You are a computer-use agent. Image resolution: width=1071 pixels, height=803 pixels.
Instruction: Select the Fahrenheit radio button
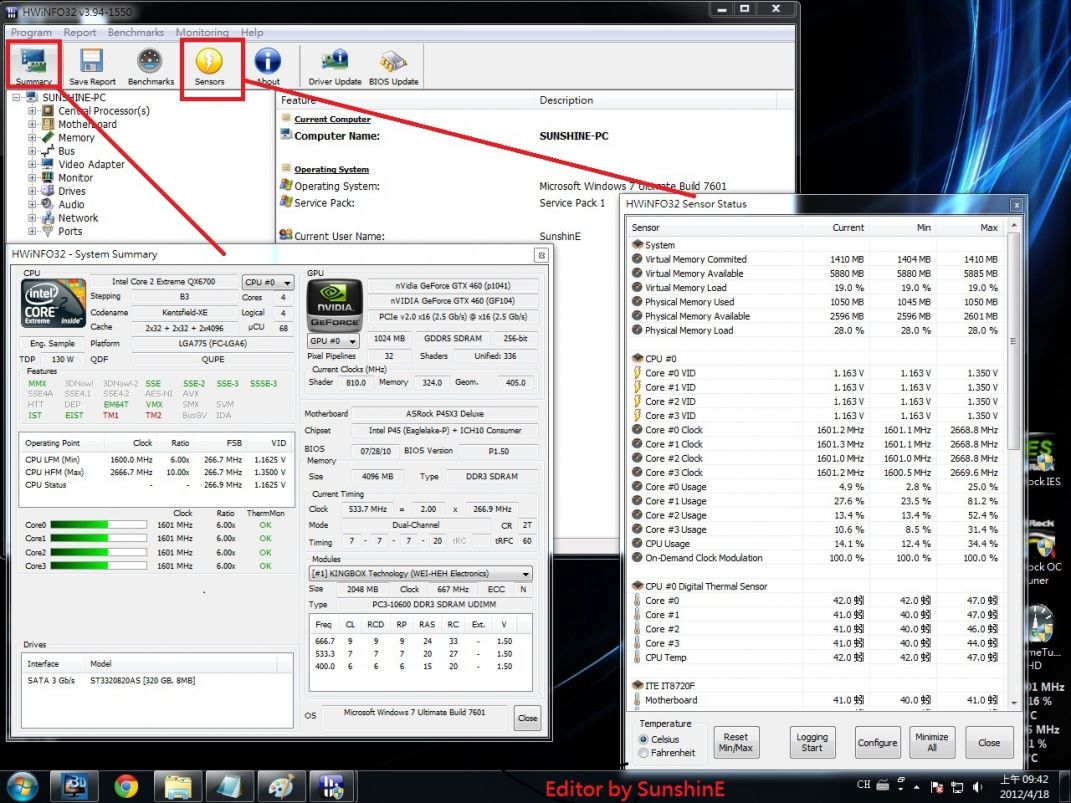(643, 752)
